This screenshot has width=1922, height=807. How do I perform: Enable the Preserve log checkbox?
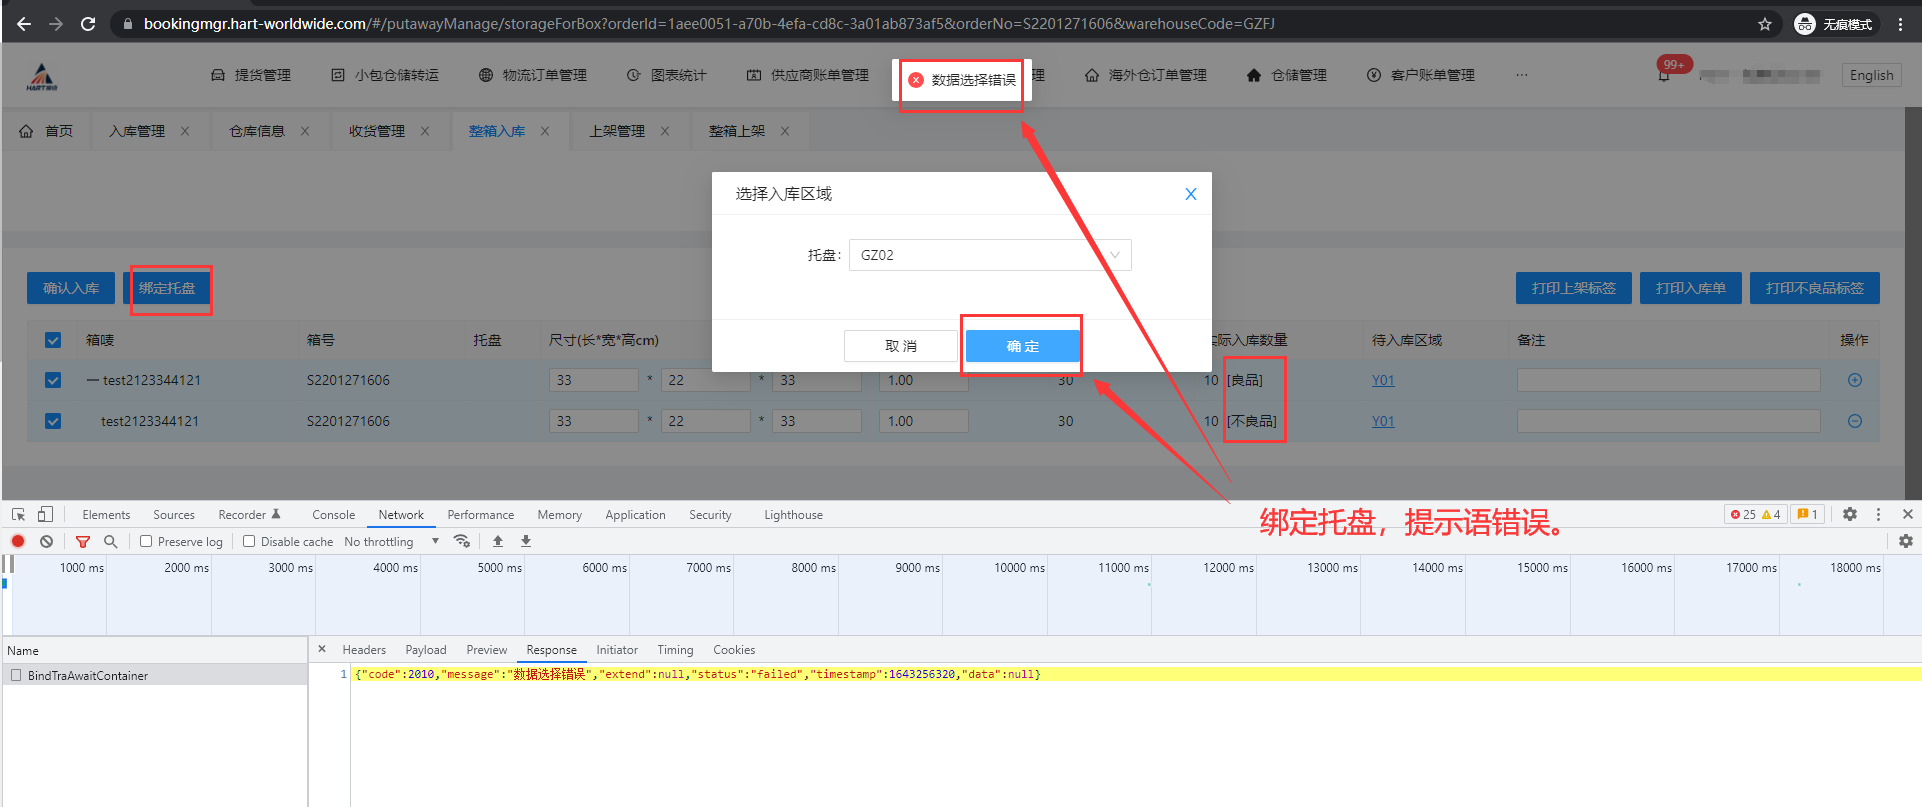(146, 541)
